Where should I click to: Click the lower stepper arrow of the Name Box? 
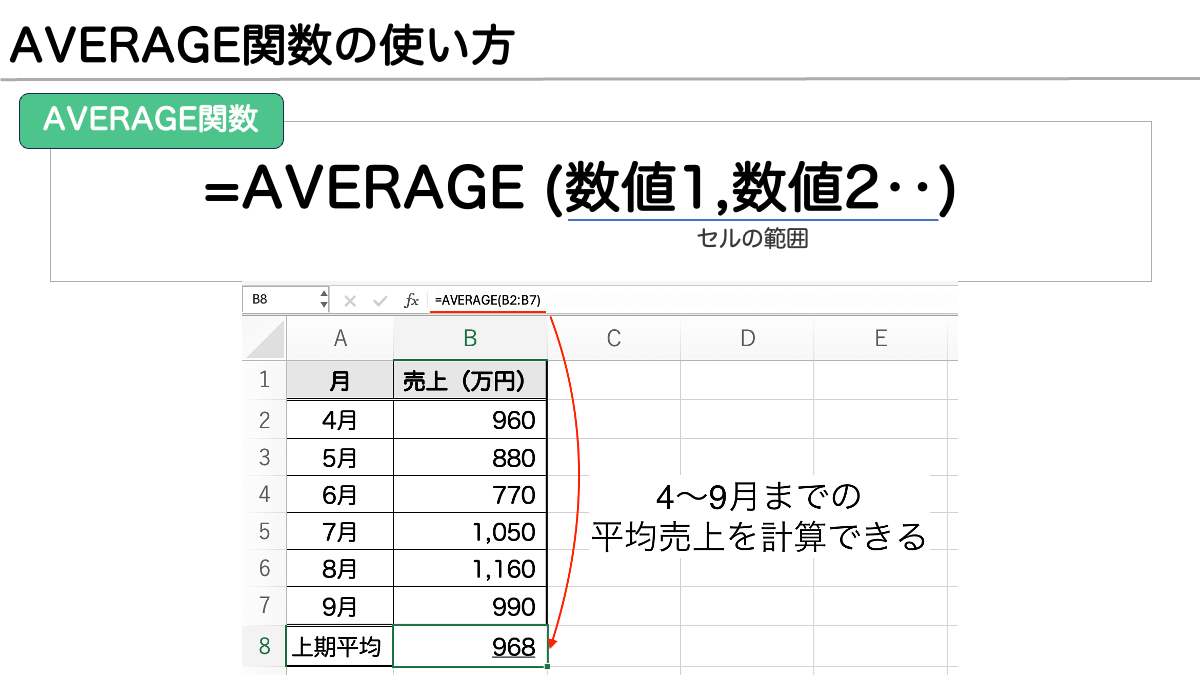[325, 304]
